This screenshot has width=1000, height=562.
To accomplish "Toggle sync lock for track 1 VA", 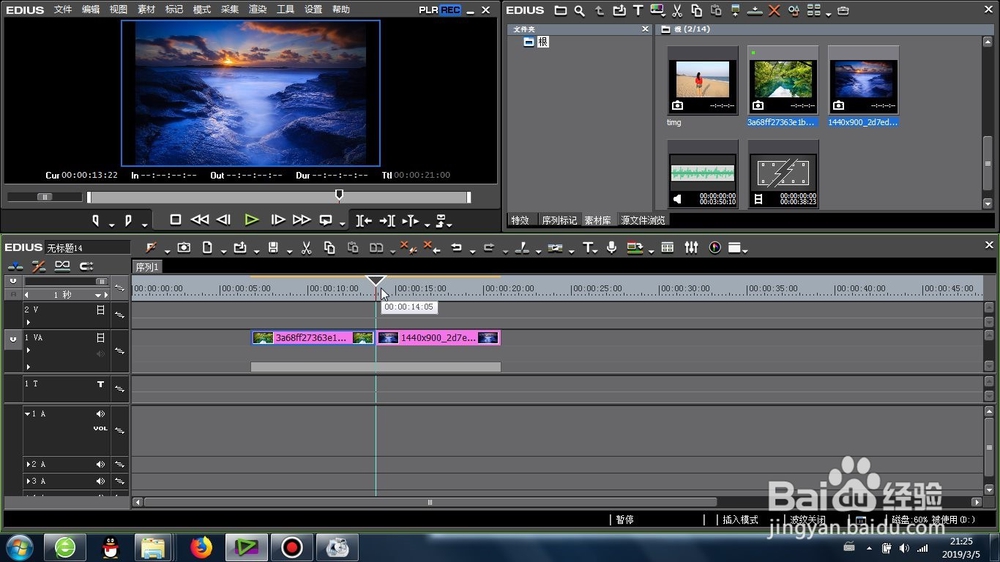I will 119,351.
